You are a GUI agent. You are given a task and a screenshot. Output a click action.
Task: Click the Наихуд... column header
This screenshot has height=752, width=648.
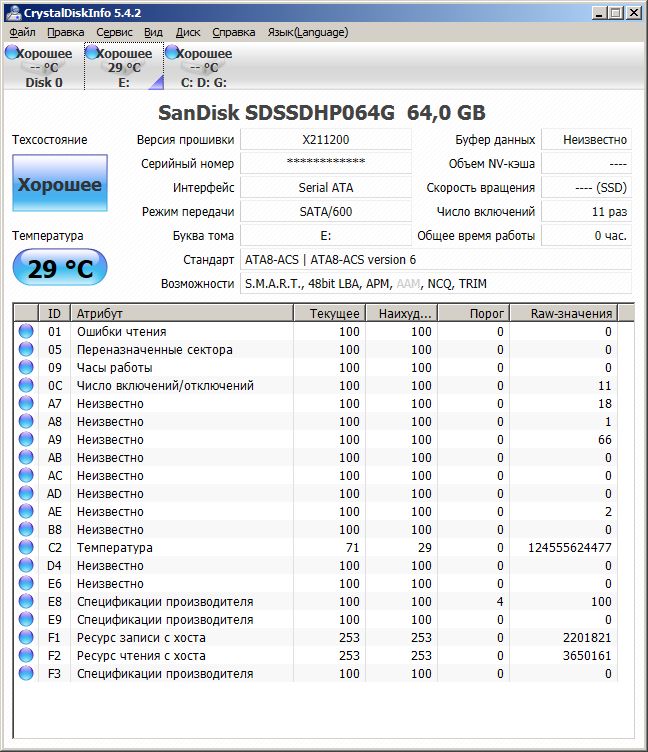401,313
